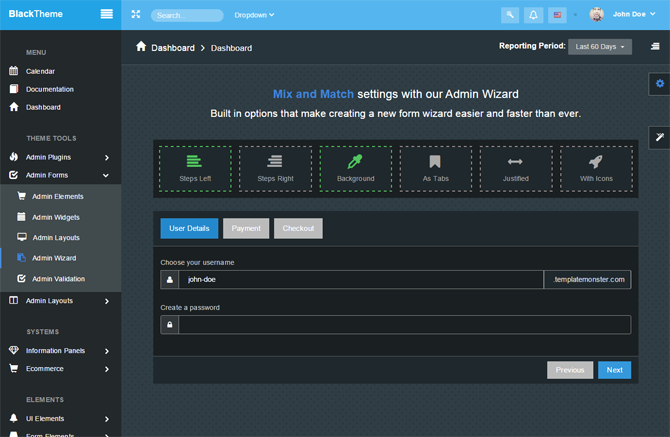Click the top bar wrench icon

click(510, 15)
